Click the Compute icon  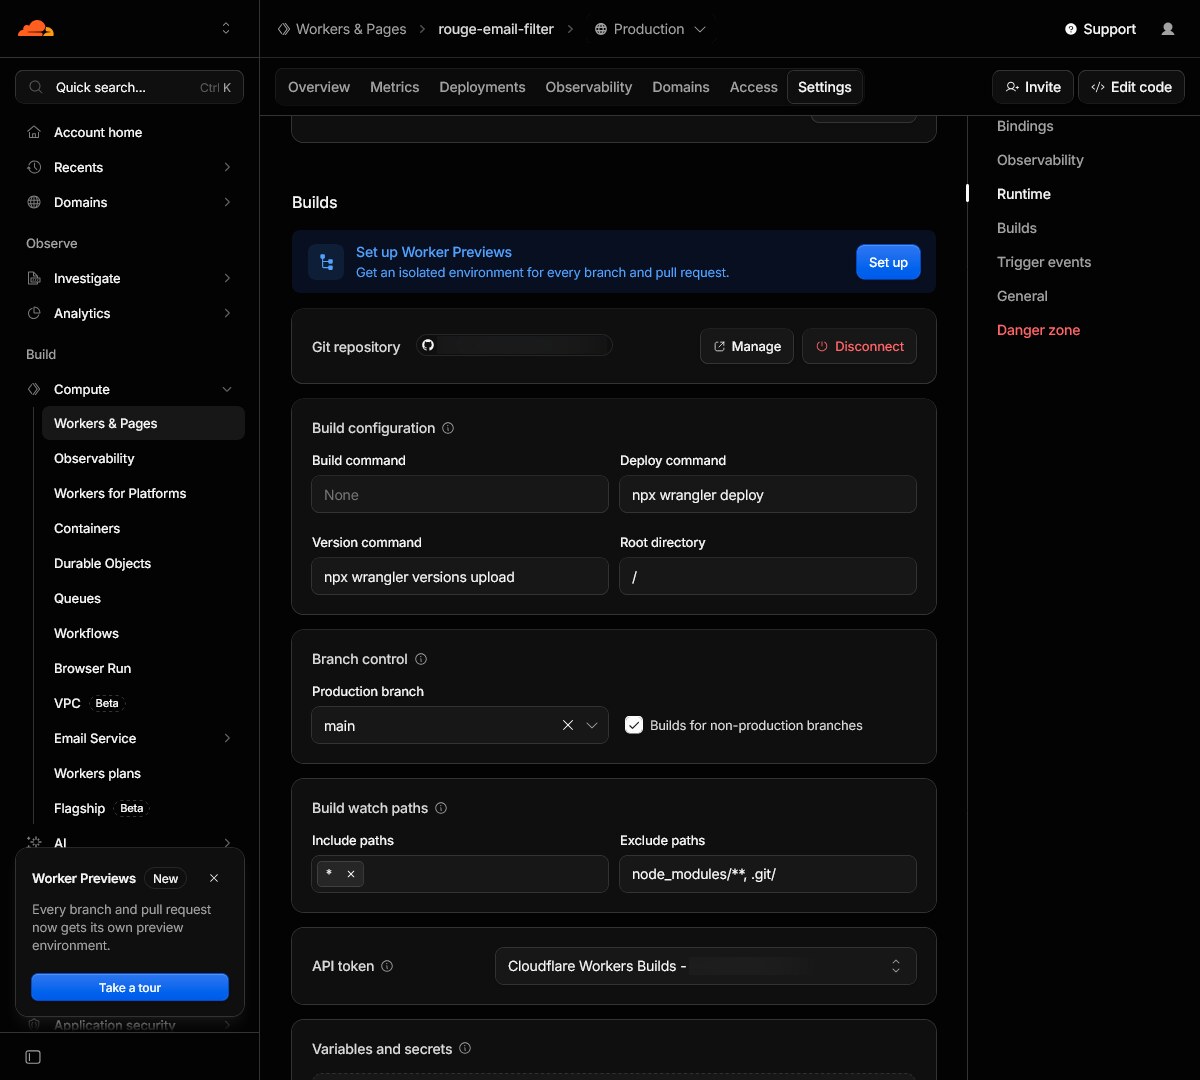(34, 389)
